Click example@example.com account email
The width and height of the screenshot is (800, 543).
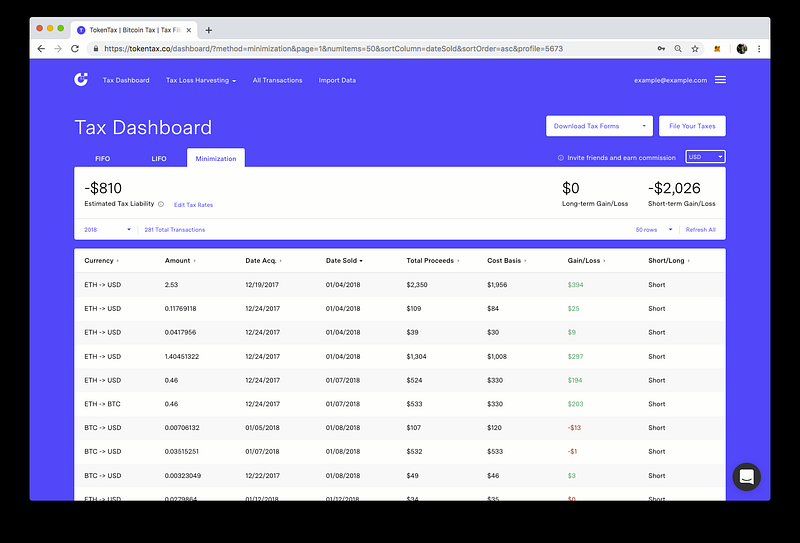click(x=670, y=80)
